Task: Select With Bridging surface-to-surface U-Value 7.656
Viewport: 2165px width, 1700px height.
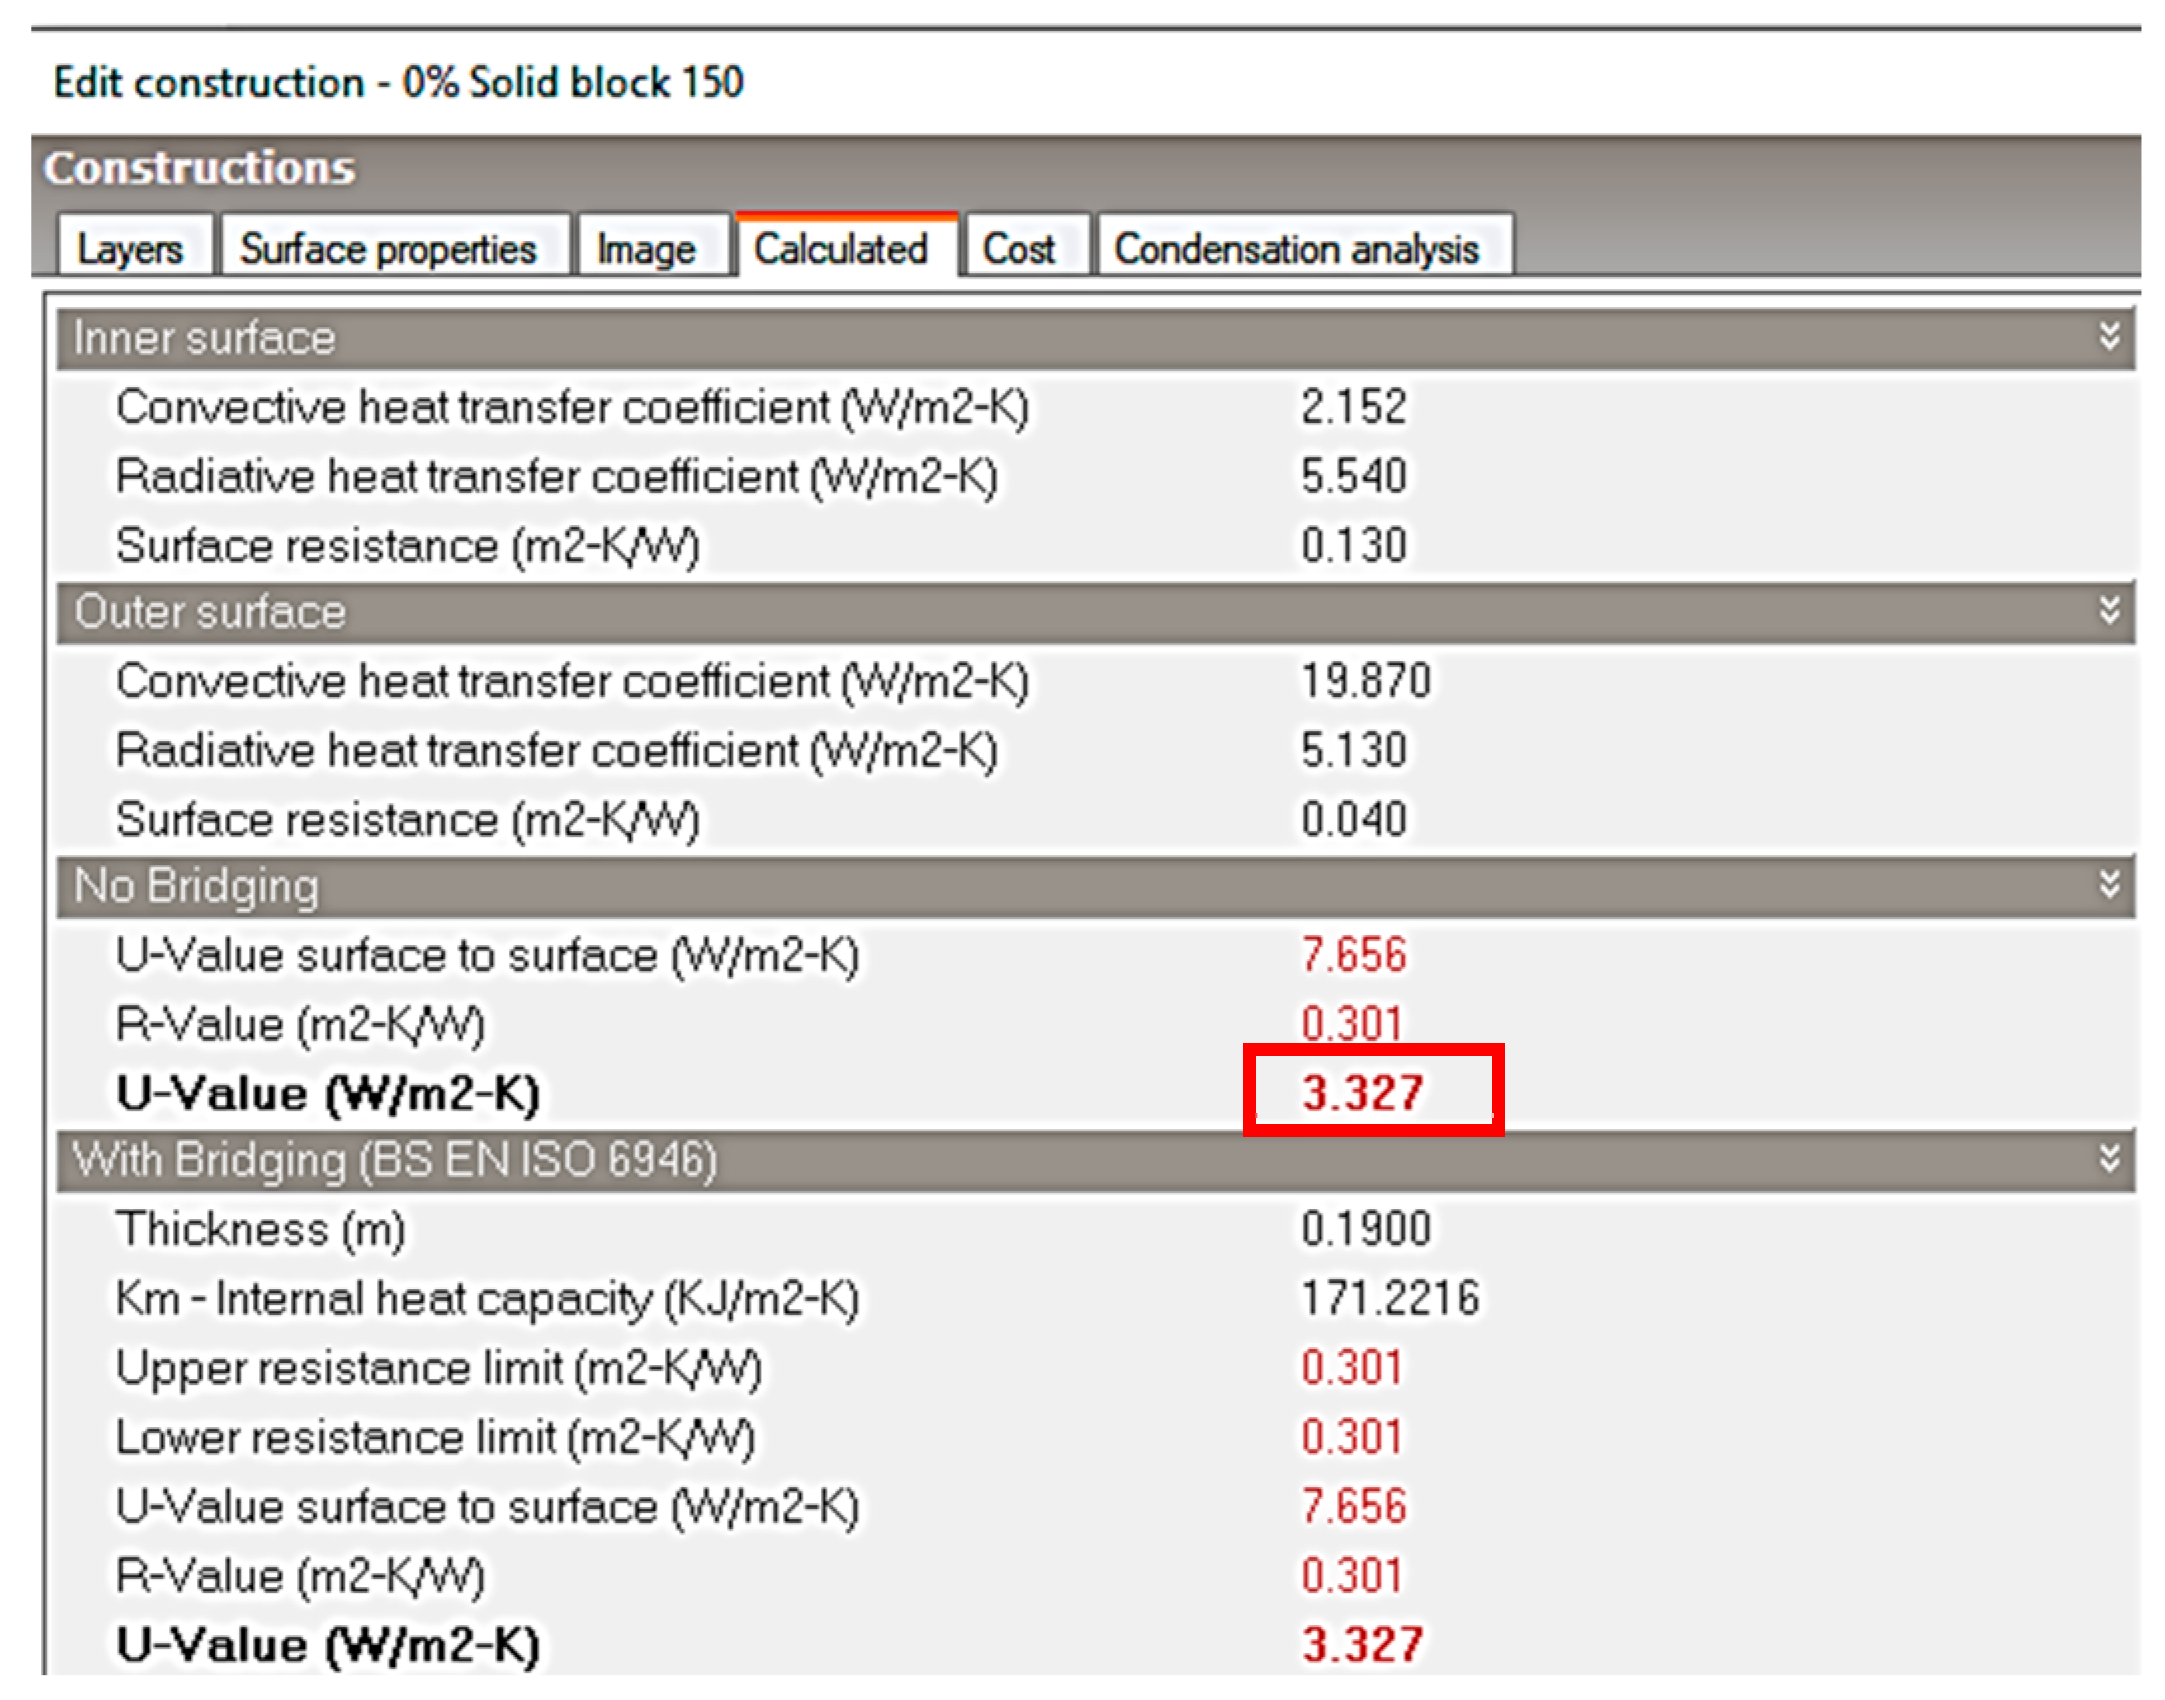Action: pos(1353,1507)
